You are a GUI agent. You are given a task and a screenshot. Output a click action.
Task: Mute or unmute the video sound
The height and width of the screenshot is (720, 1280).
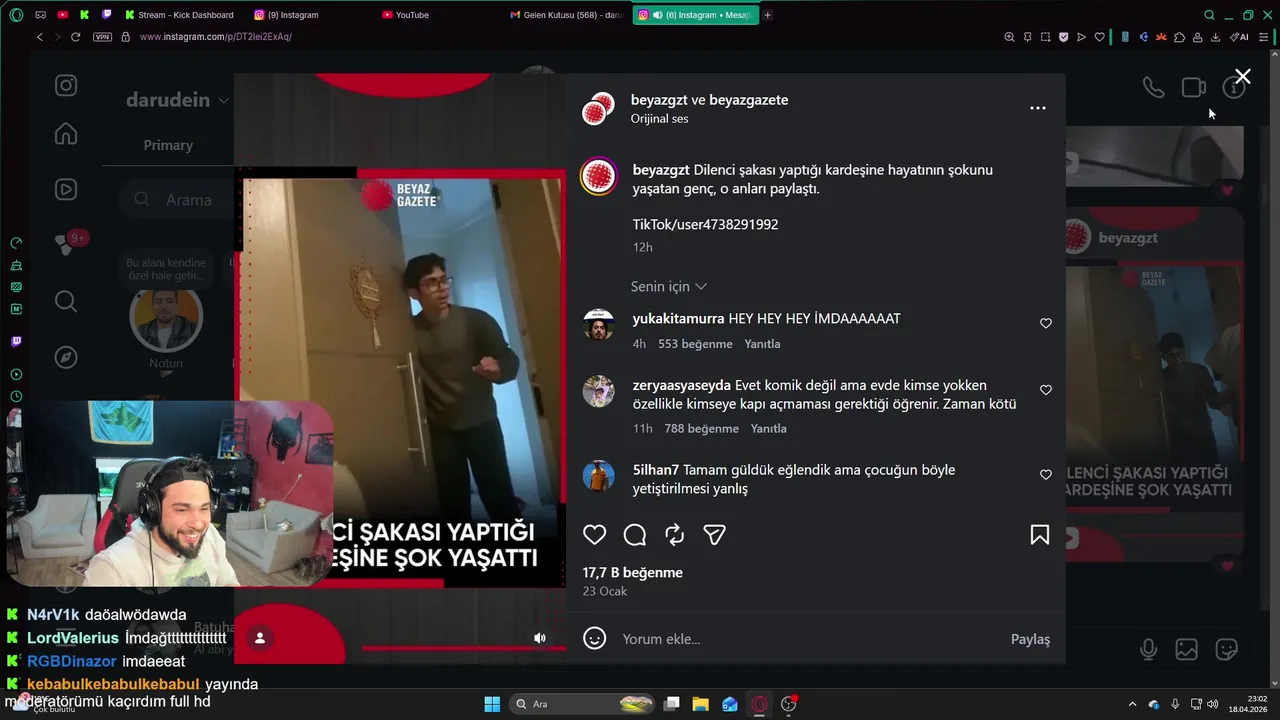click(540, 638)
